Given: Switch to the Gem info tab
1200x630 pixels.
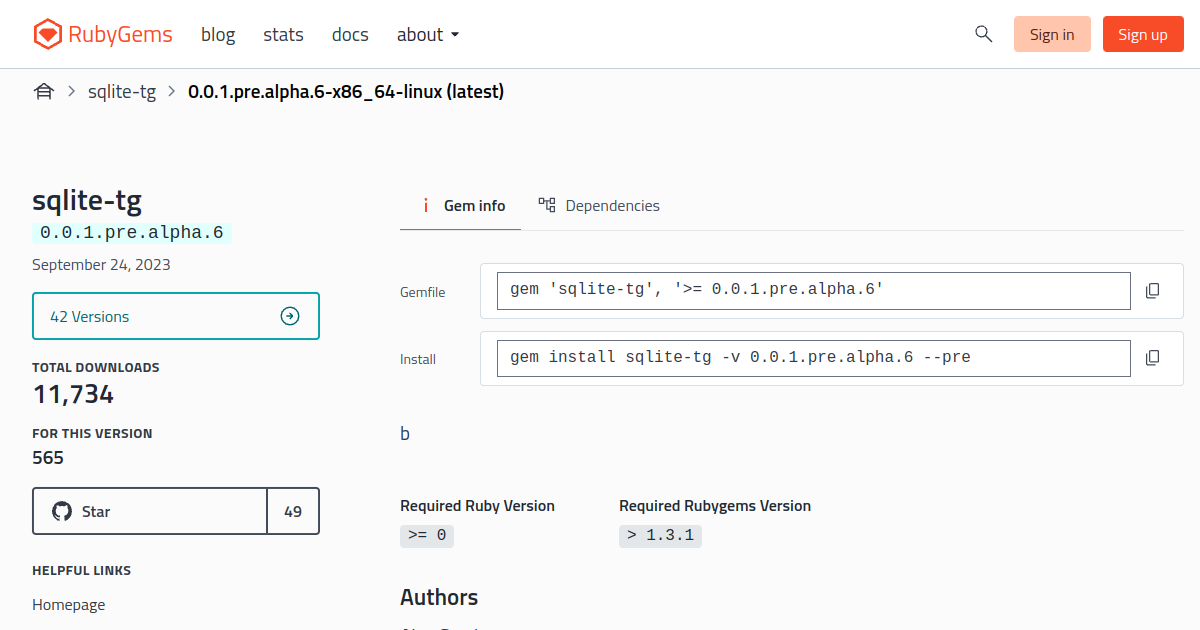Looking at the screenshot, I should pos(460,205).
